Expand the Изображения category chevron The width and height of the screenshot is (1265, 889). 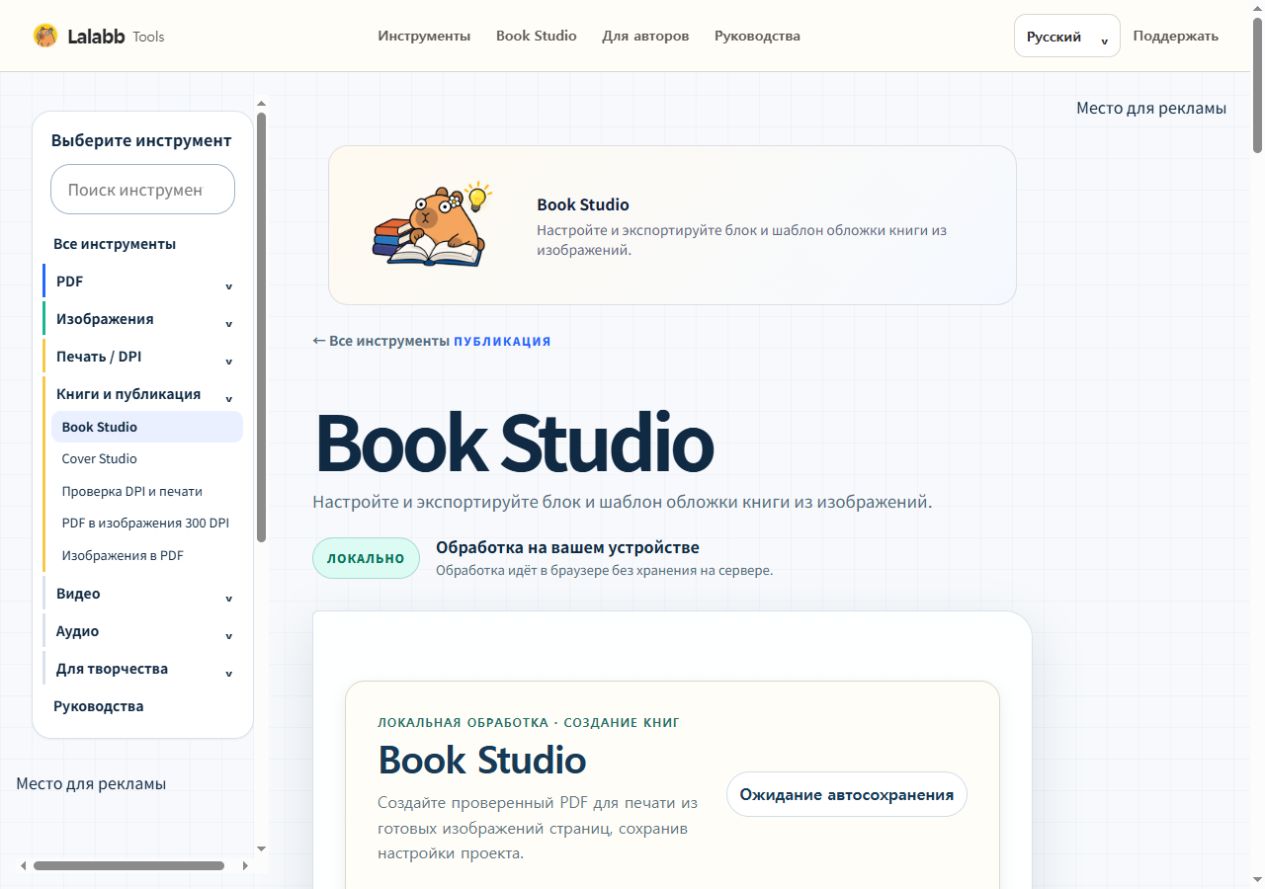click(229, 324)
